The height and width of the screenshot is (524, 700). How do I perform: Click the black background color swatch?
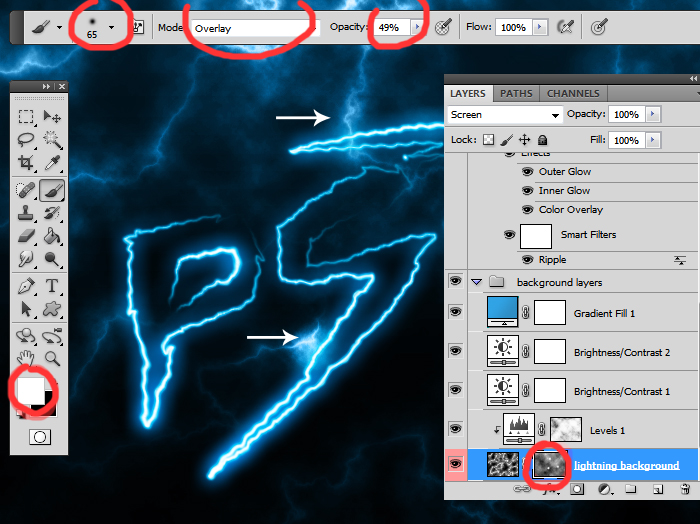48,405
